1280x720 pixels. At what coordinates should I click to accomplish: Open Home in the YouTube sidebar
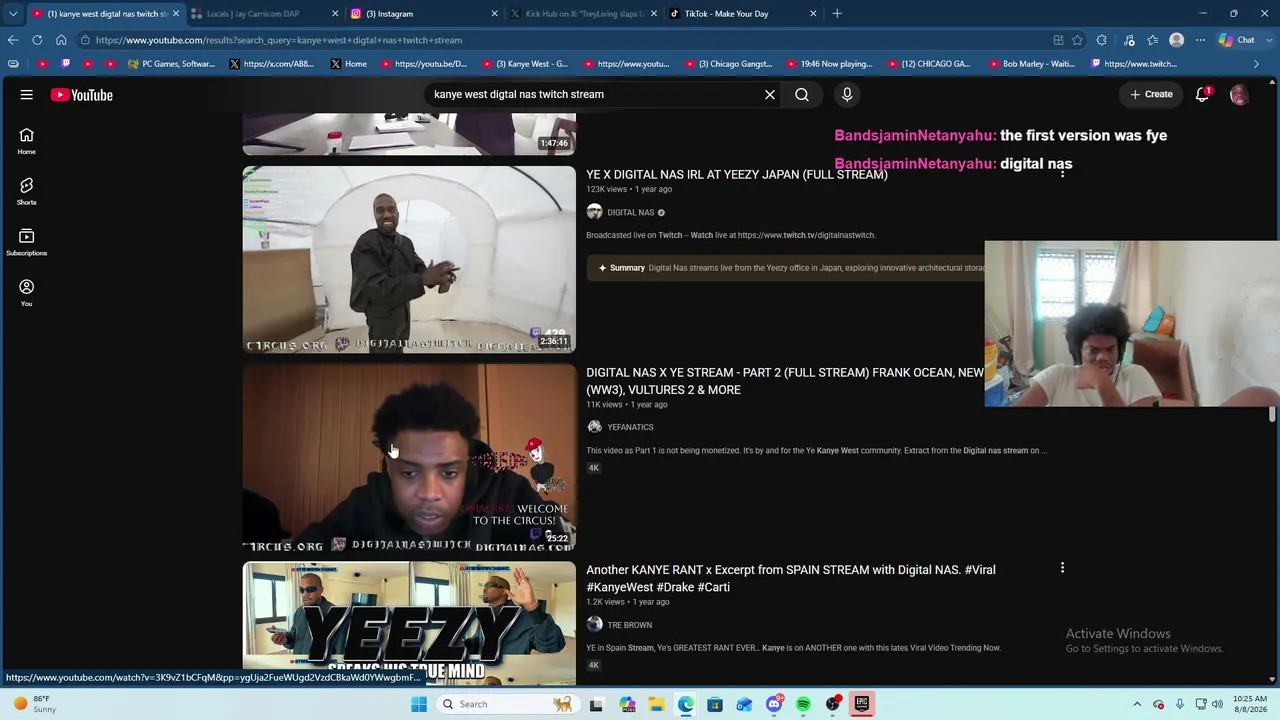[27, 141]
